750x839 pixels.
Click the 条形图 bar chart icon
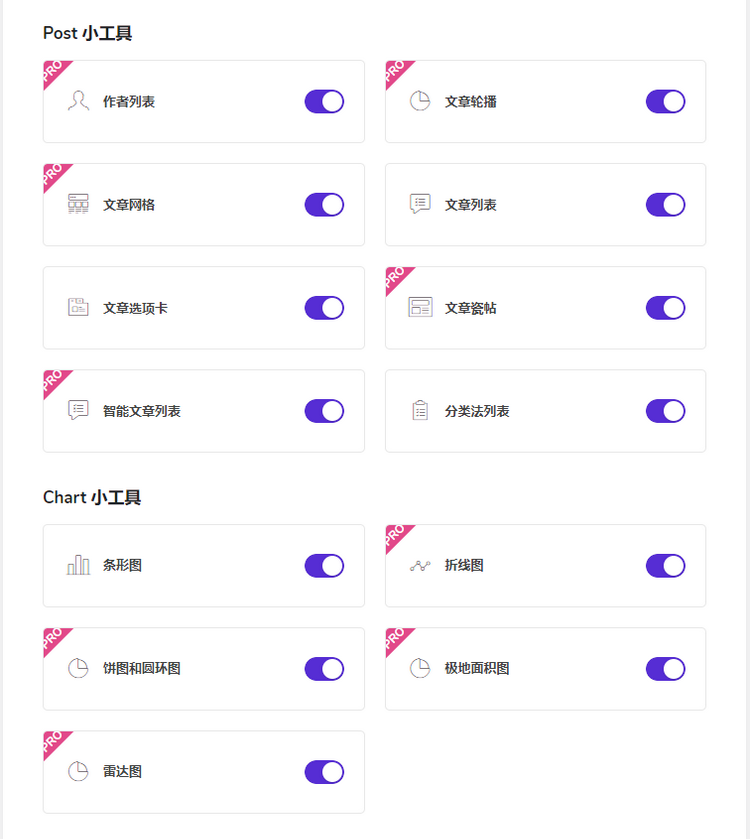(x=78, y=565)
